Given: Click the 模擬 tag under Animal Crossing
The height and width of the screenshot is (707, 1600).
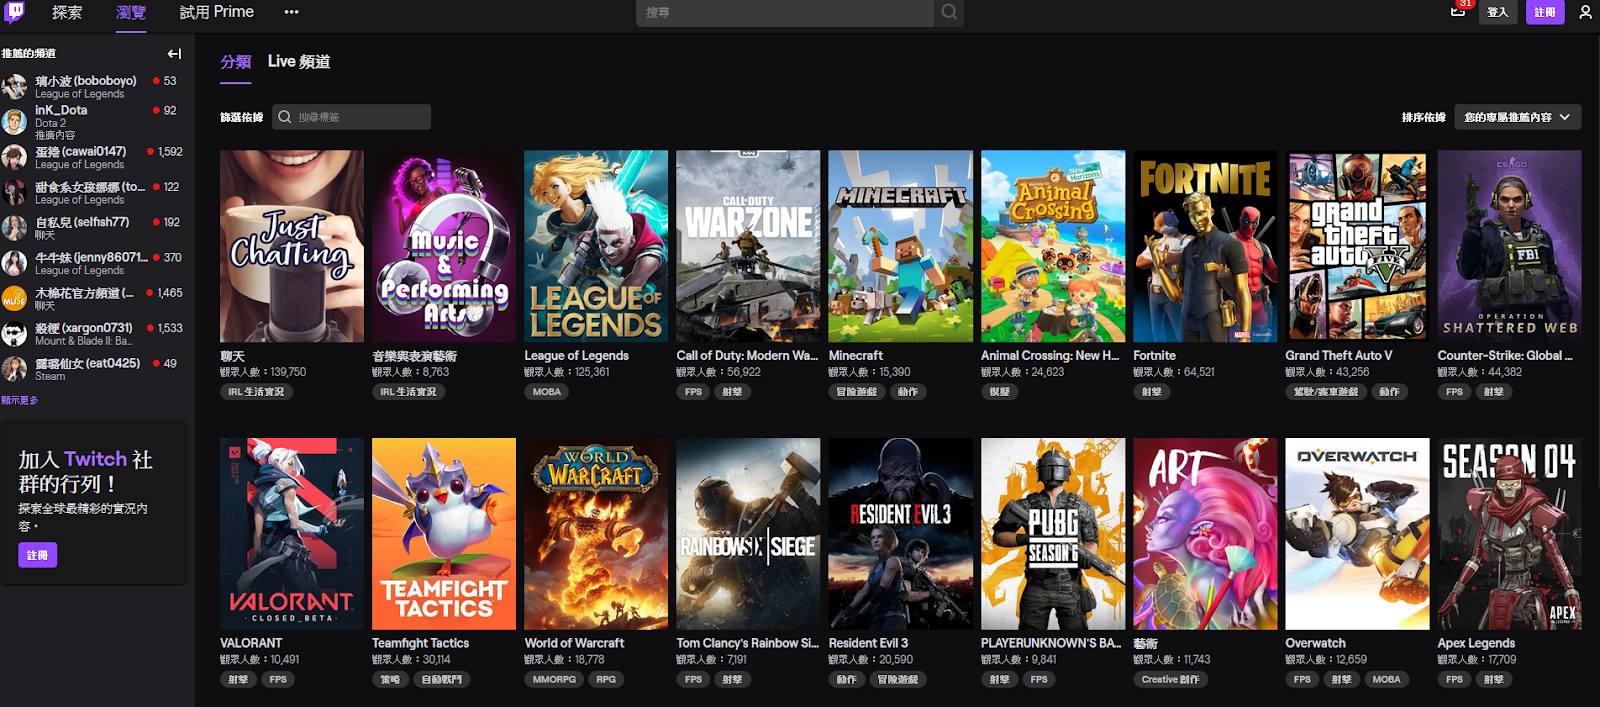Looking at the screenshot, I should [1000, 392].
